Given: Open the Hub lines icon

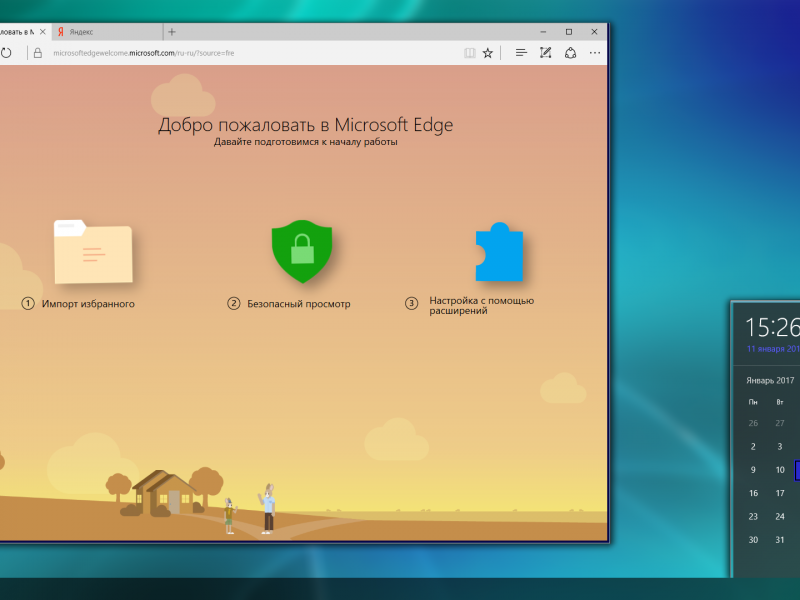Looking at the screenshot, I should tap(521, 53).
